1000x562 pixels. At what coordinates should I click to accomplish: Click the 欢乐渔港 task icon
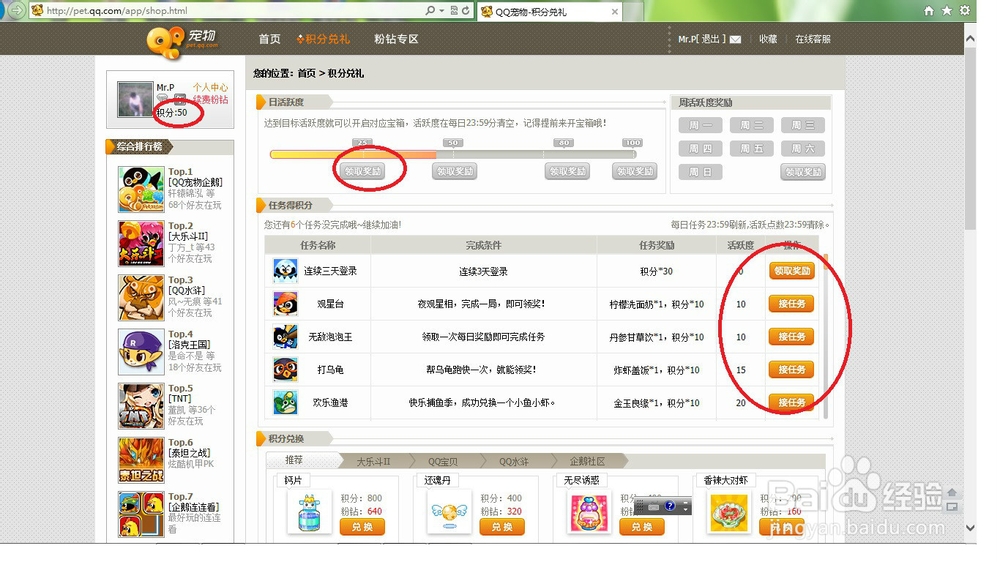(x=285, y=403)
